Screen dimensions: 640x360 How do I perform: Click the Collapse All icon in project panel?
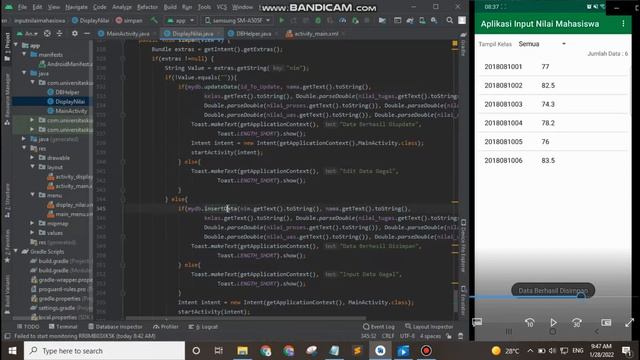tap(60, 33)
